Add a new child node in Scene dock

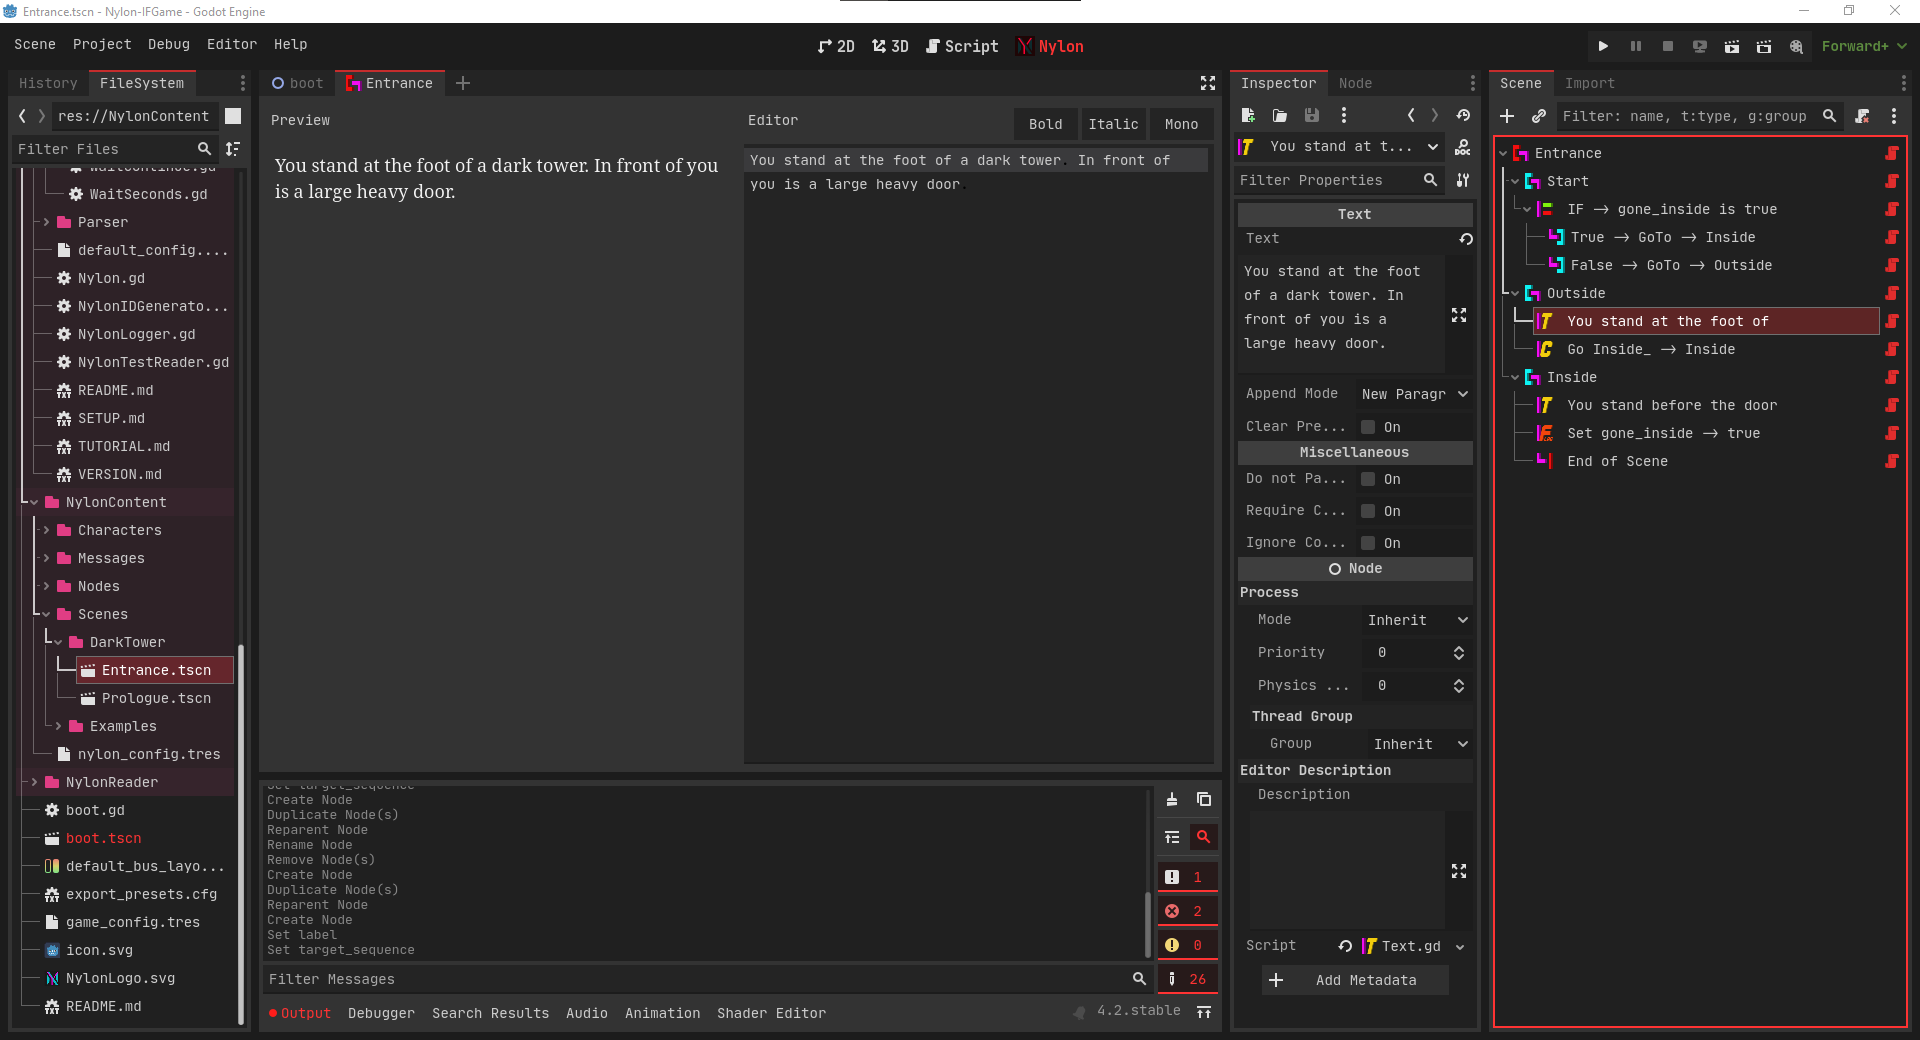[x=1507, y=116]
